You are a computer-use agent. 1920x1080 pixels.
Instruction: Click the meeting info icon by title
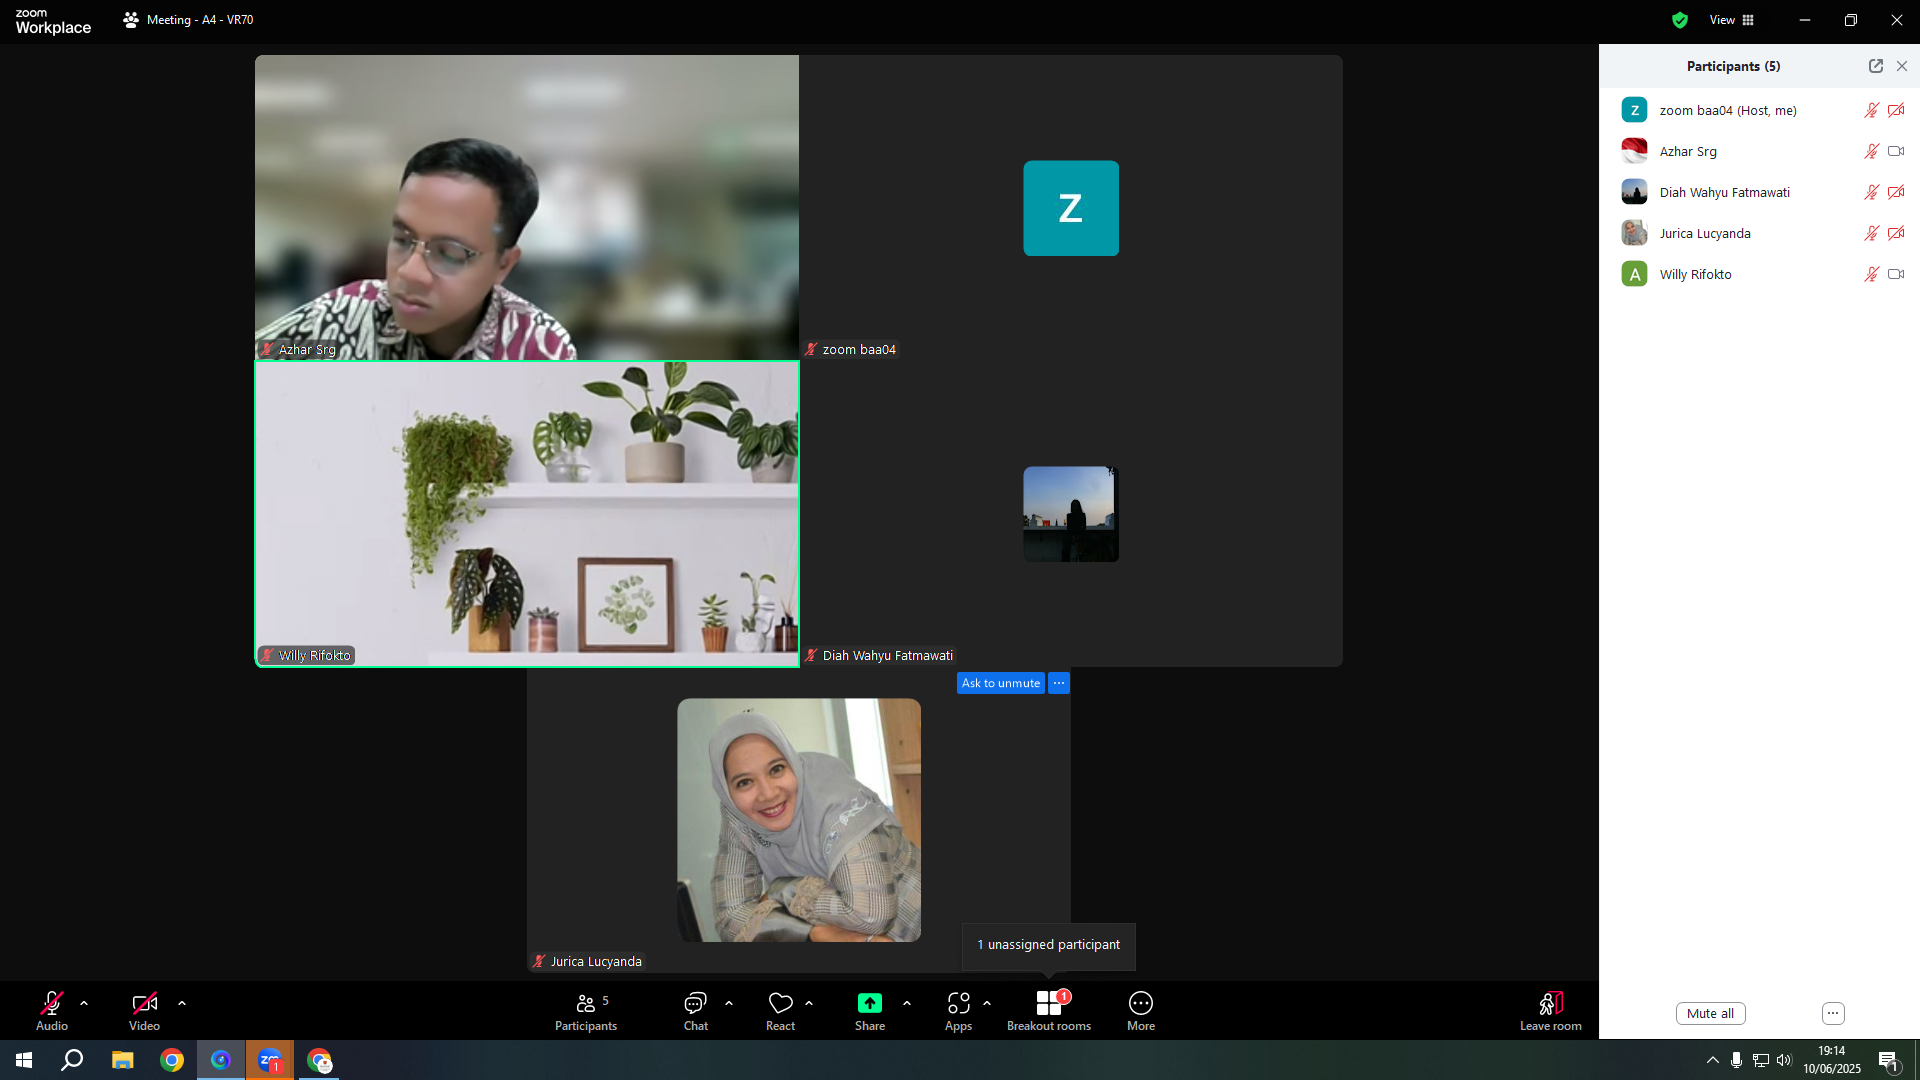click(x=131, y=20)
